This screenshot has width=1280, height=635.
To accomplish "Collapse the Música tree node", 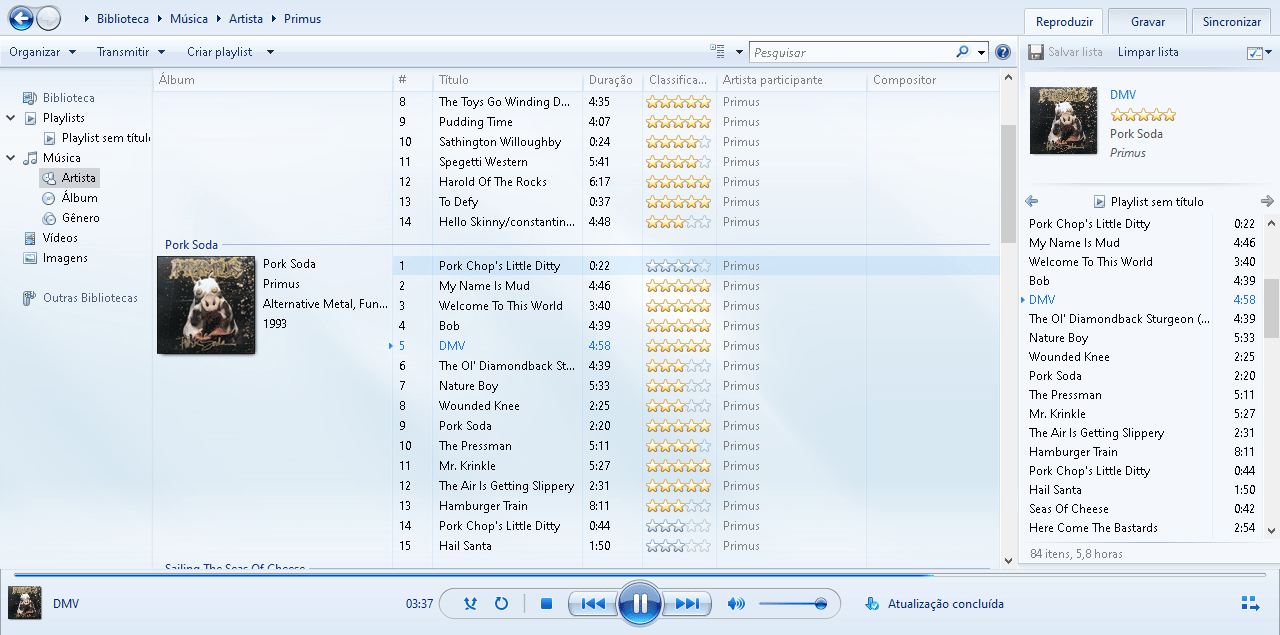I will click(10, 158).
